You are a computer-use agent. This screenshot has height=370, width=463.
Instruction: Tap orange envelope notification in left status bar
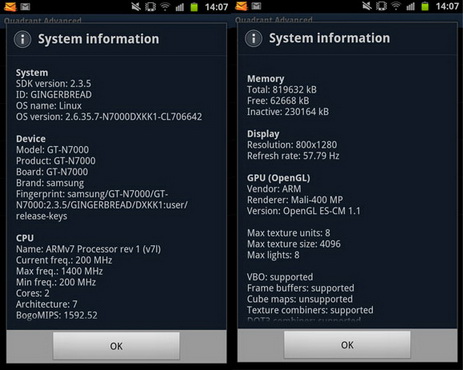coord(10,6)
